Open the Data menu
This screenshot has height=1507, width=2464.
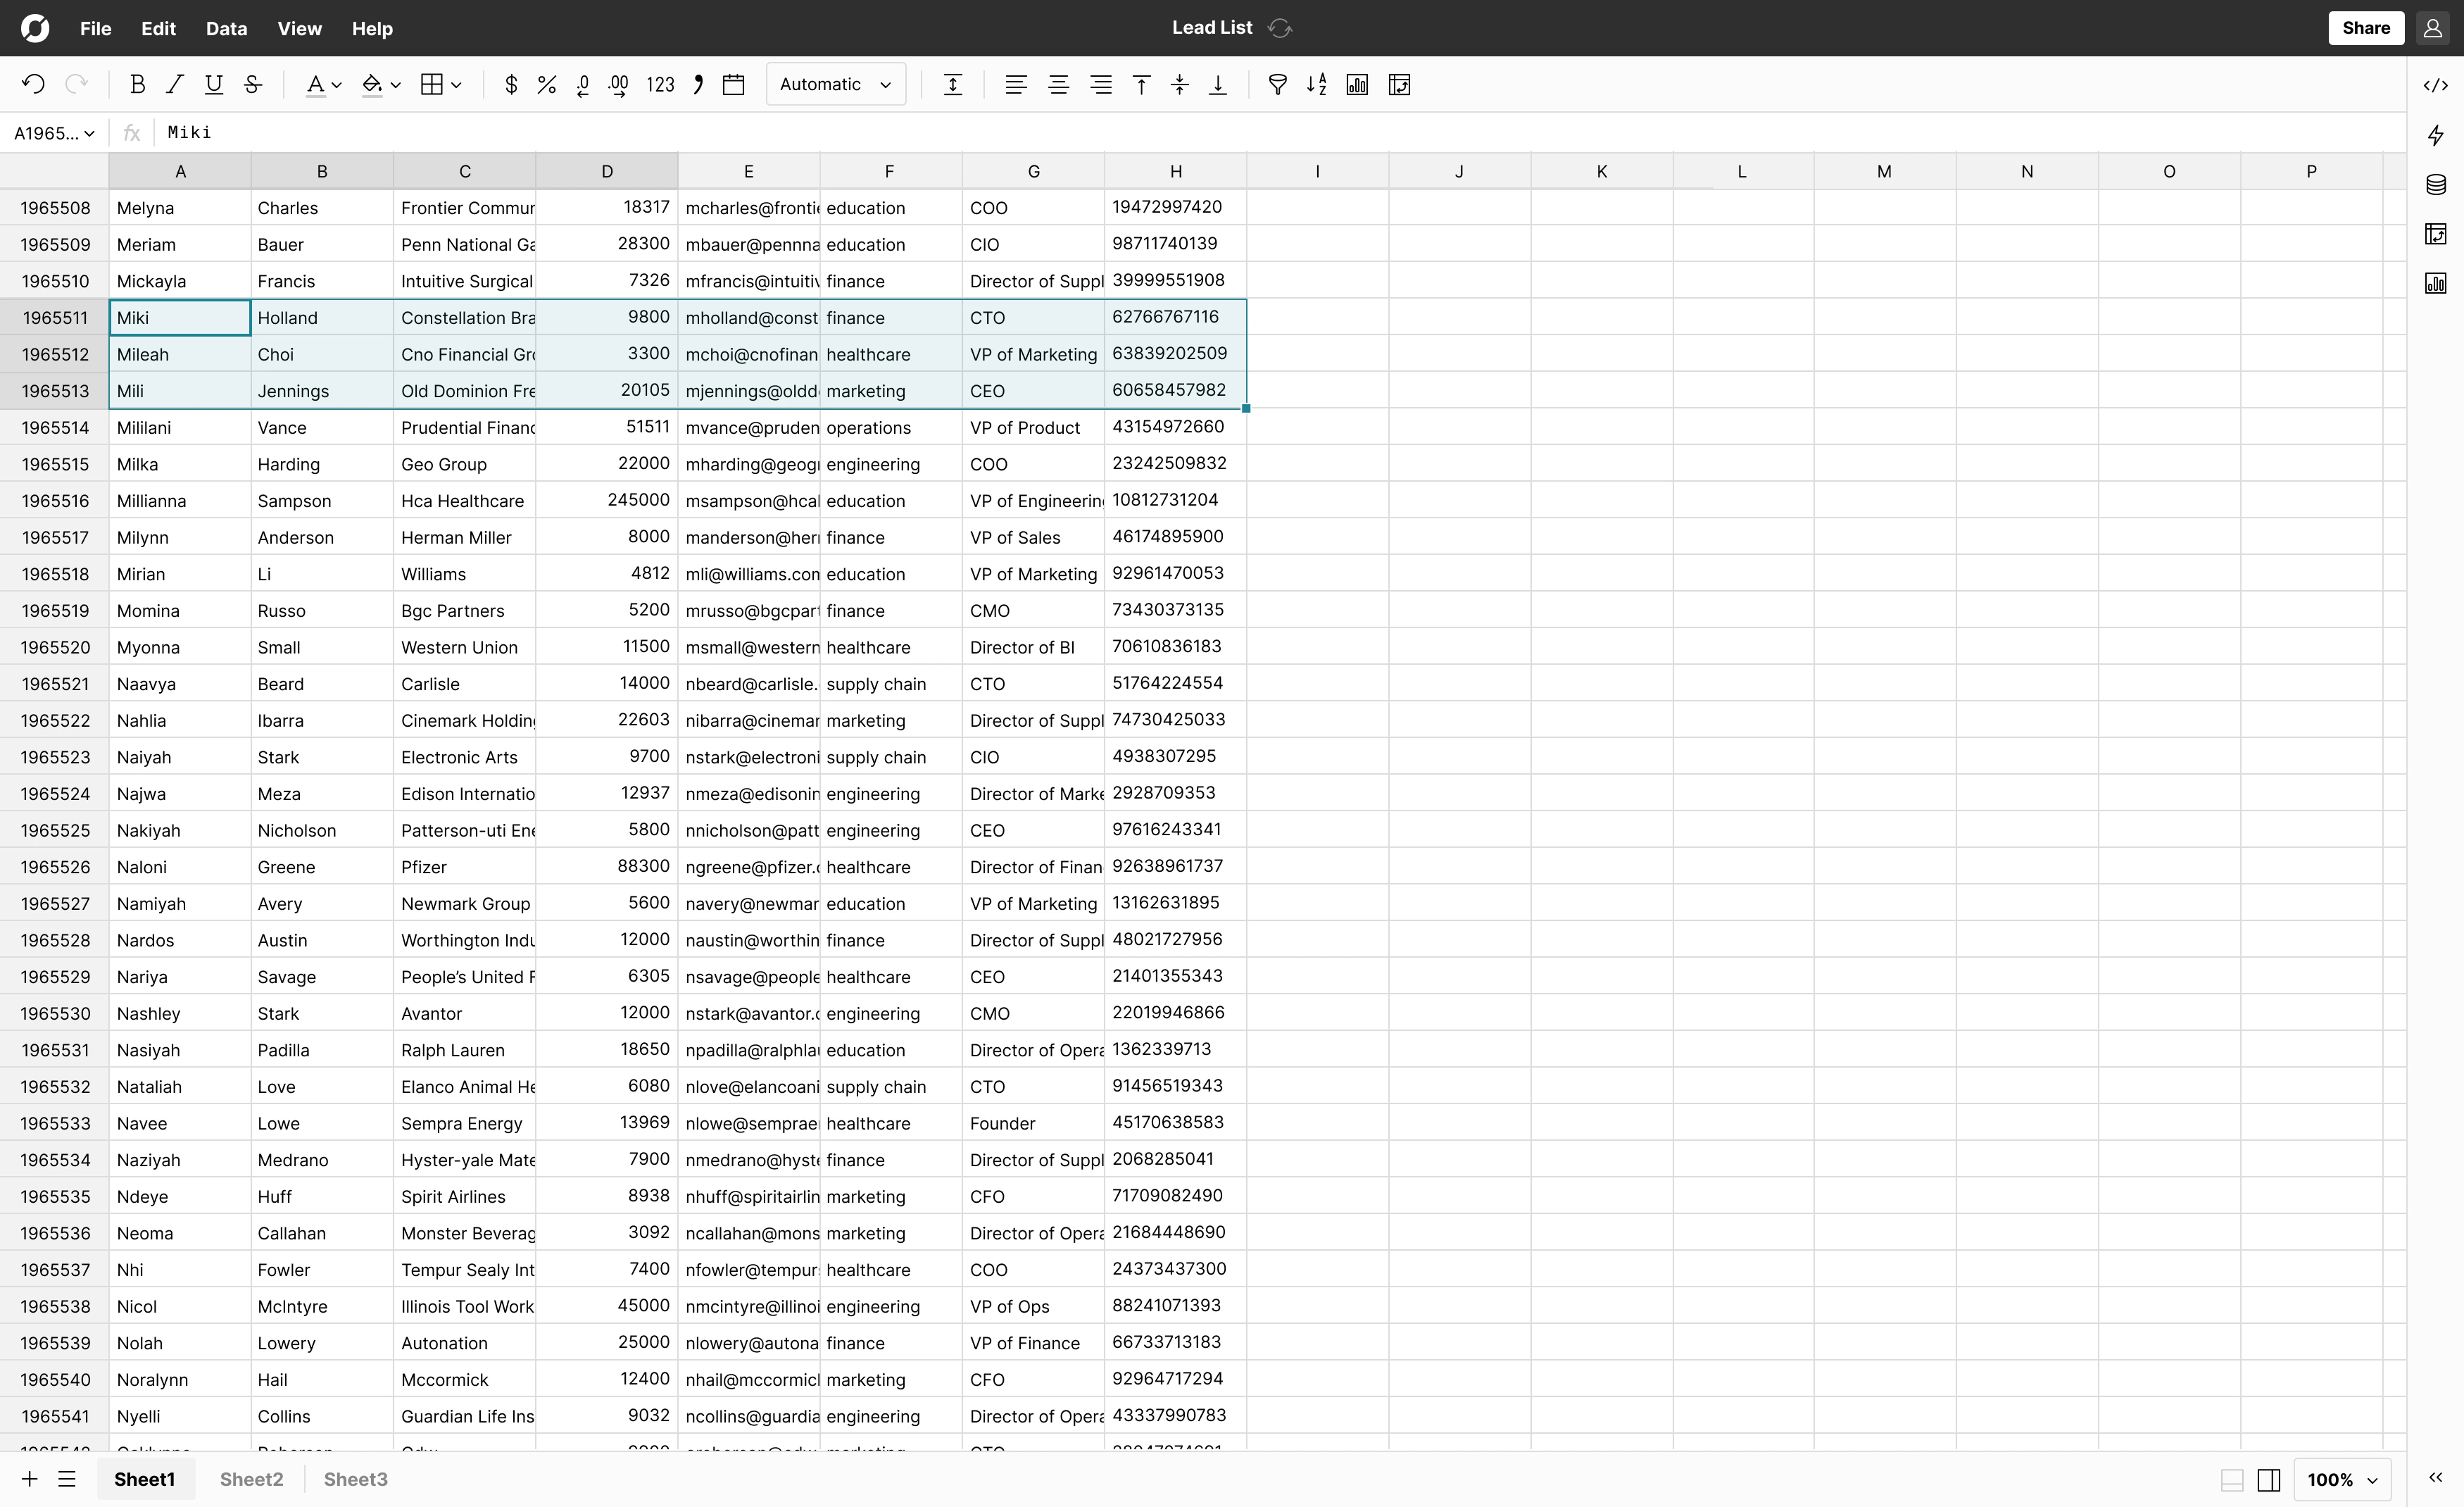pos(226,29)
